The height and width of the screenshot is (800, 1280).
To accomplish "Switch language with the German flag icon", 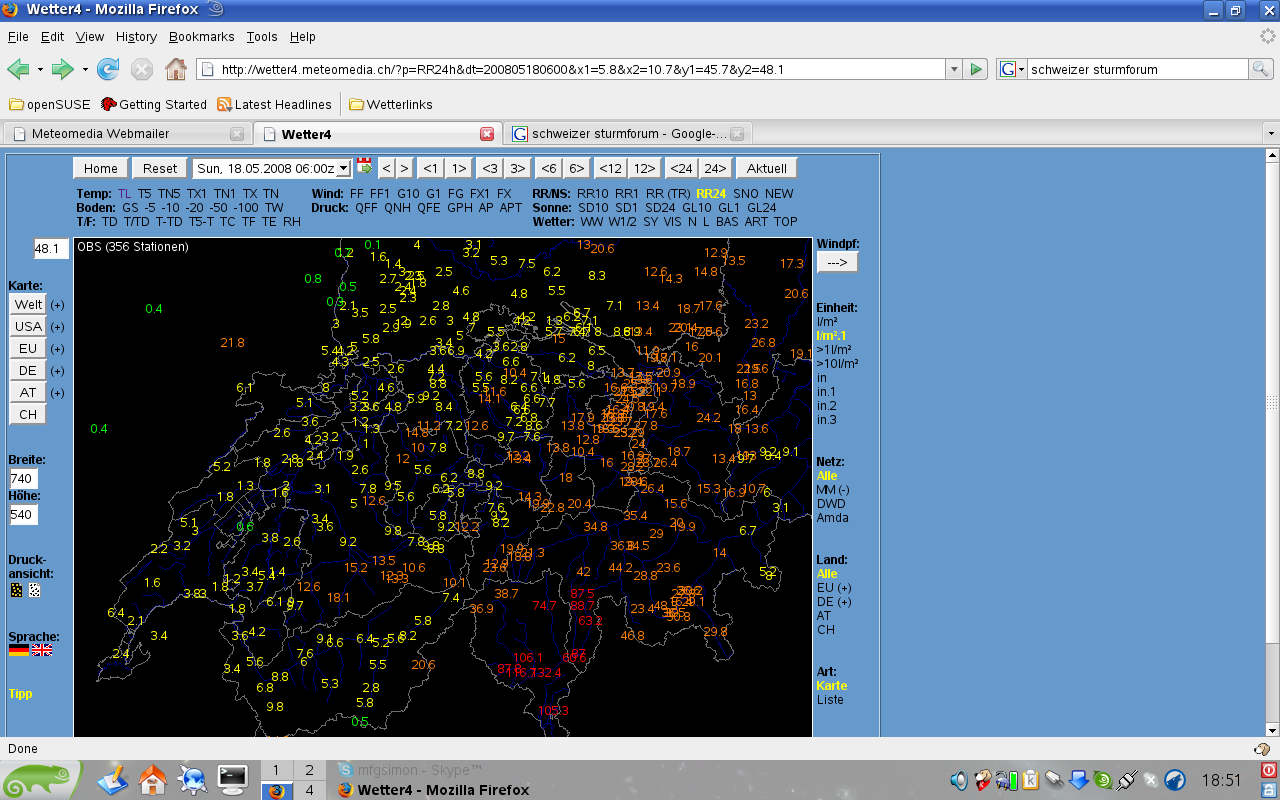I will (18, 650).
